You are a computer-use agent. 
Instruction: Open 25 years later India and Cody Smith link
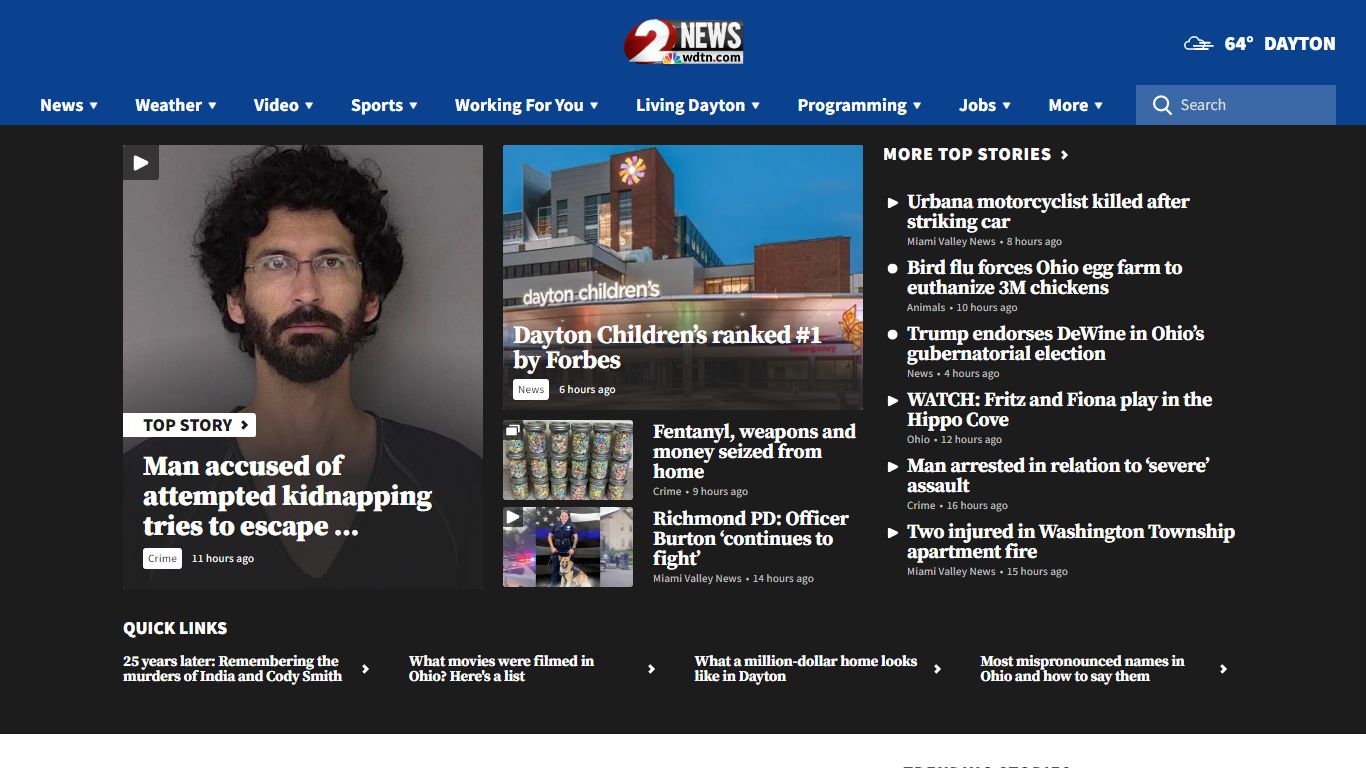[232, 669]
